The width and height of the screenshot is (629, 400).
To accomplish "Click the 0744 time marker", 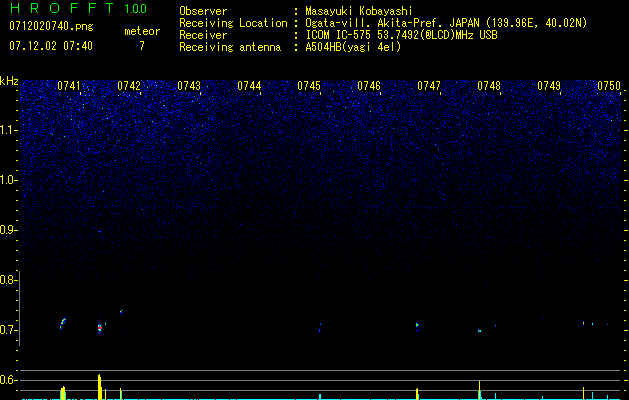I will click(249, 86).
